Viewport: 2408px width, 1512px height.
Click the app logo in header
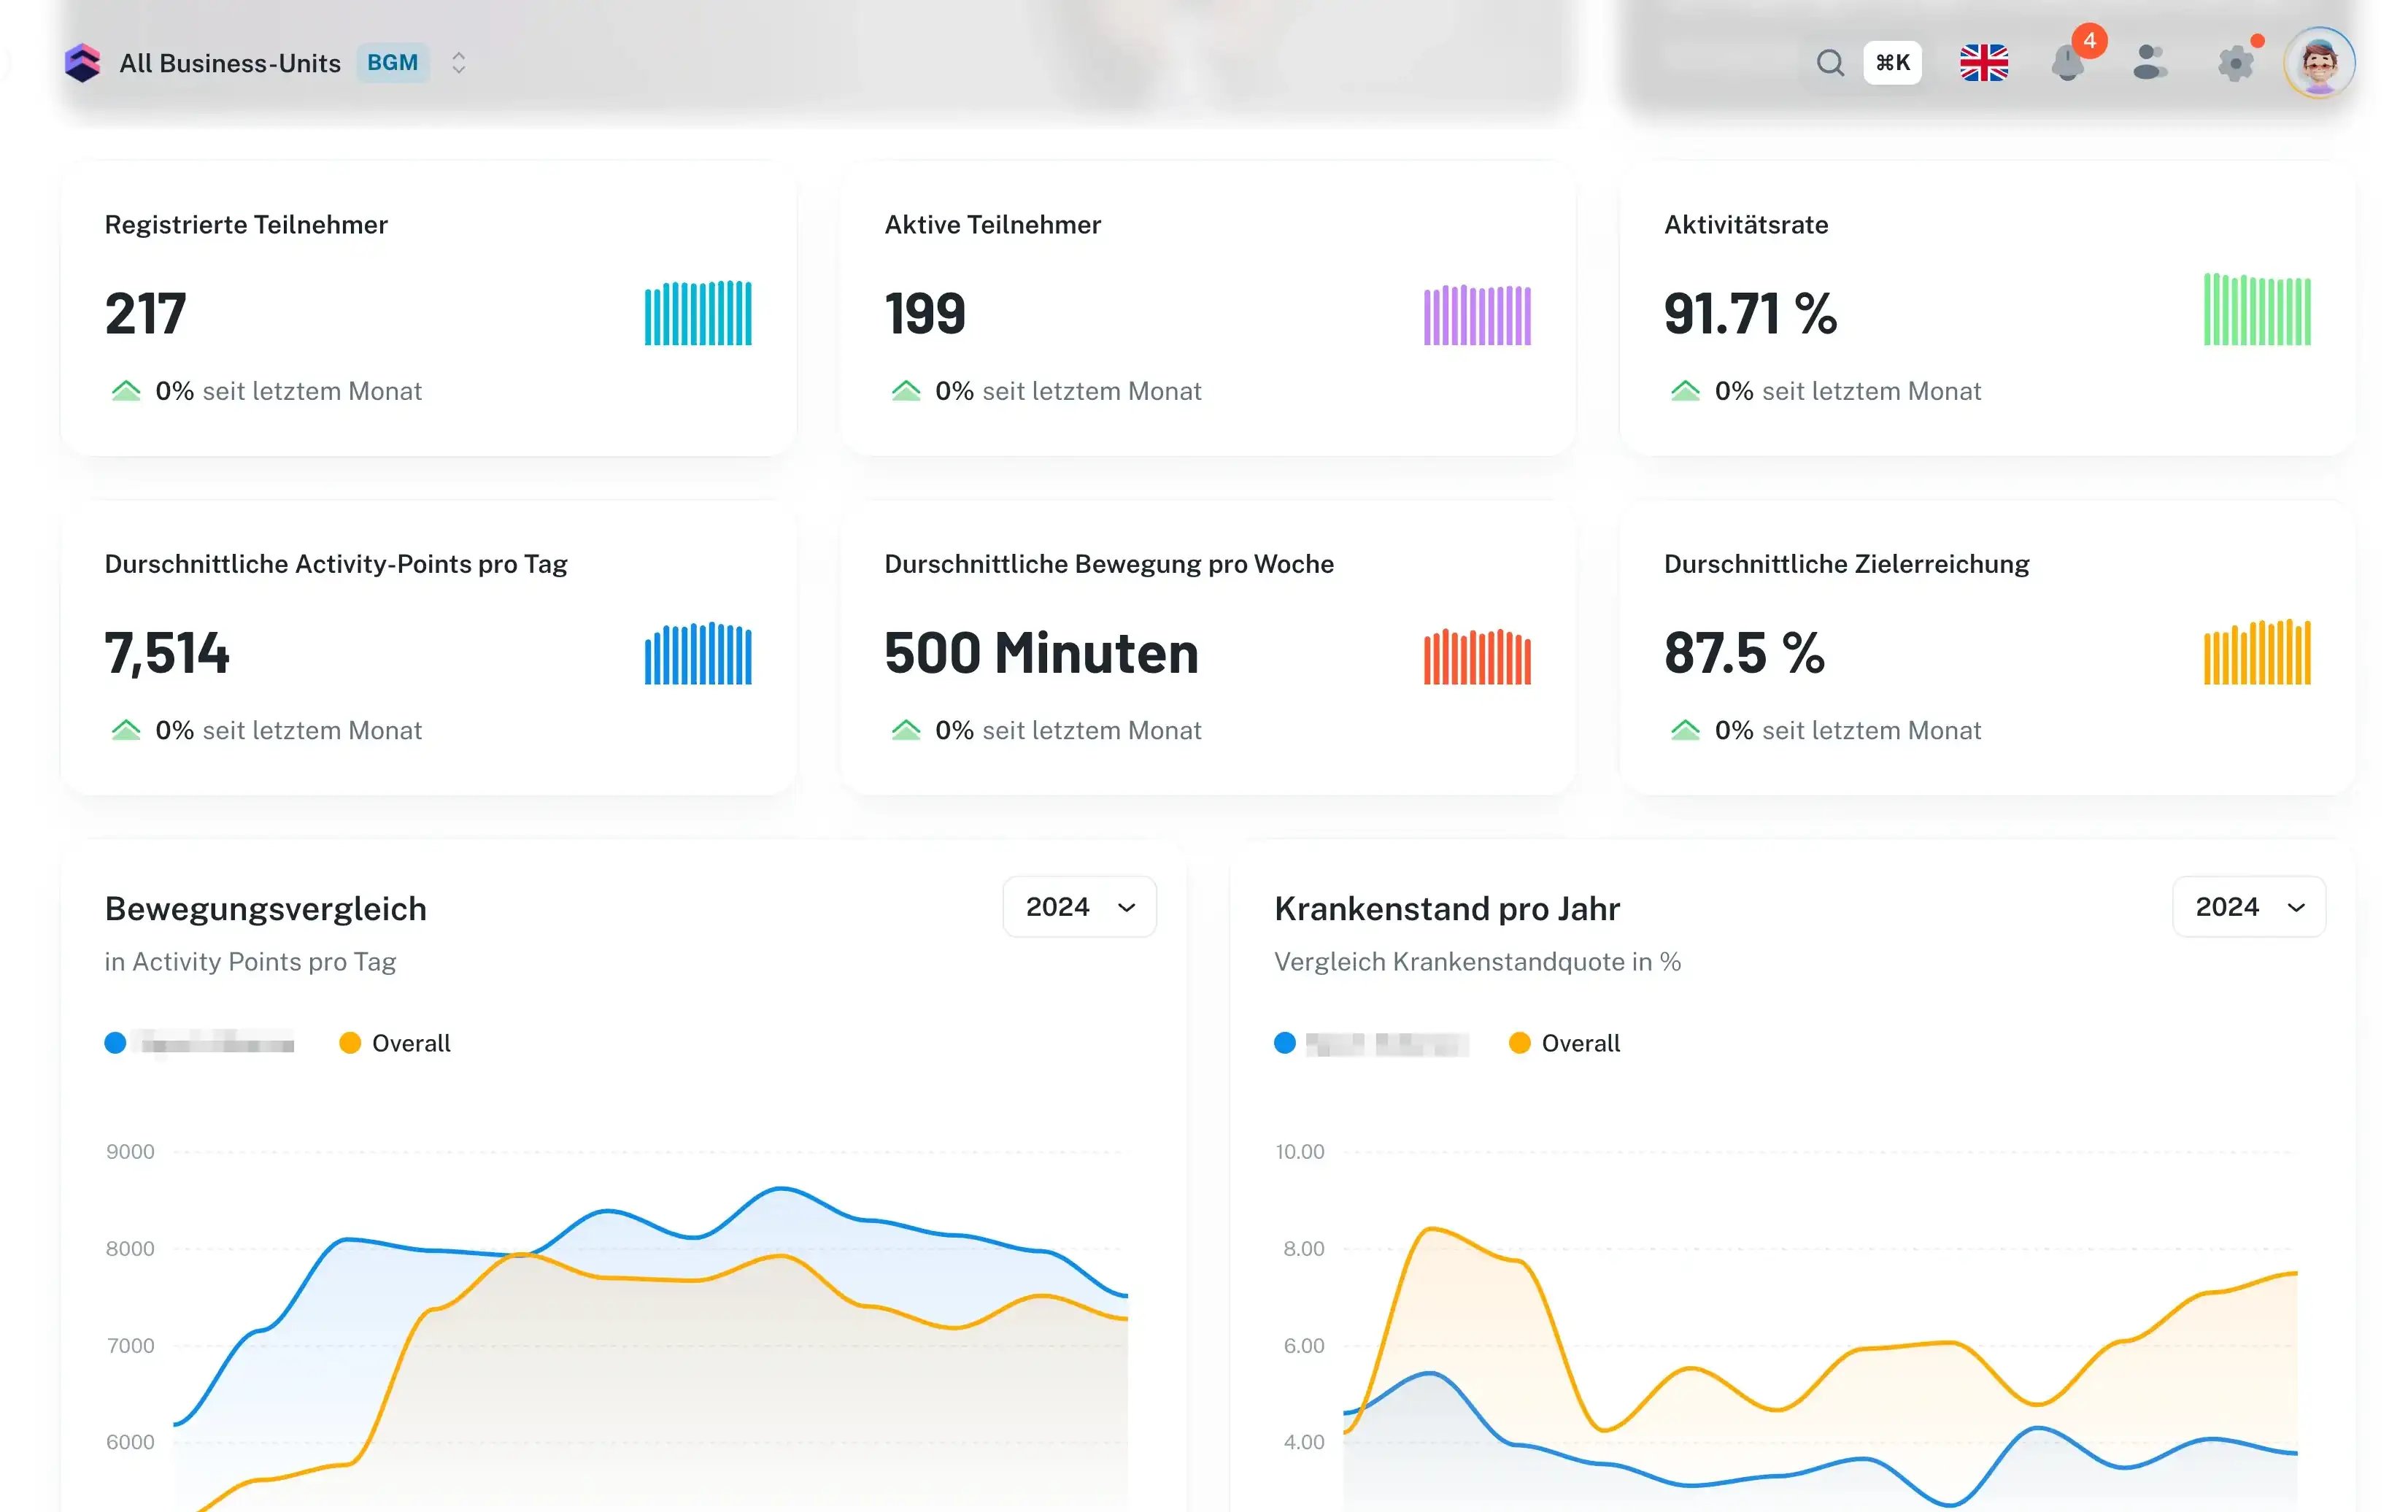pos(83,63)
